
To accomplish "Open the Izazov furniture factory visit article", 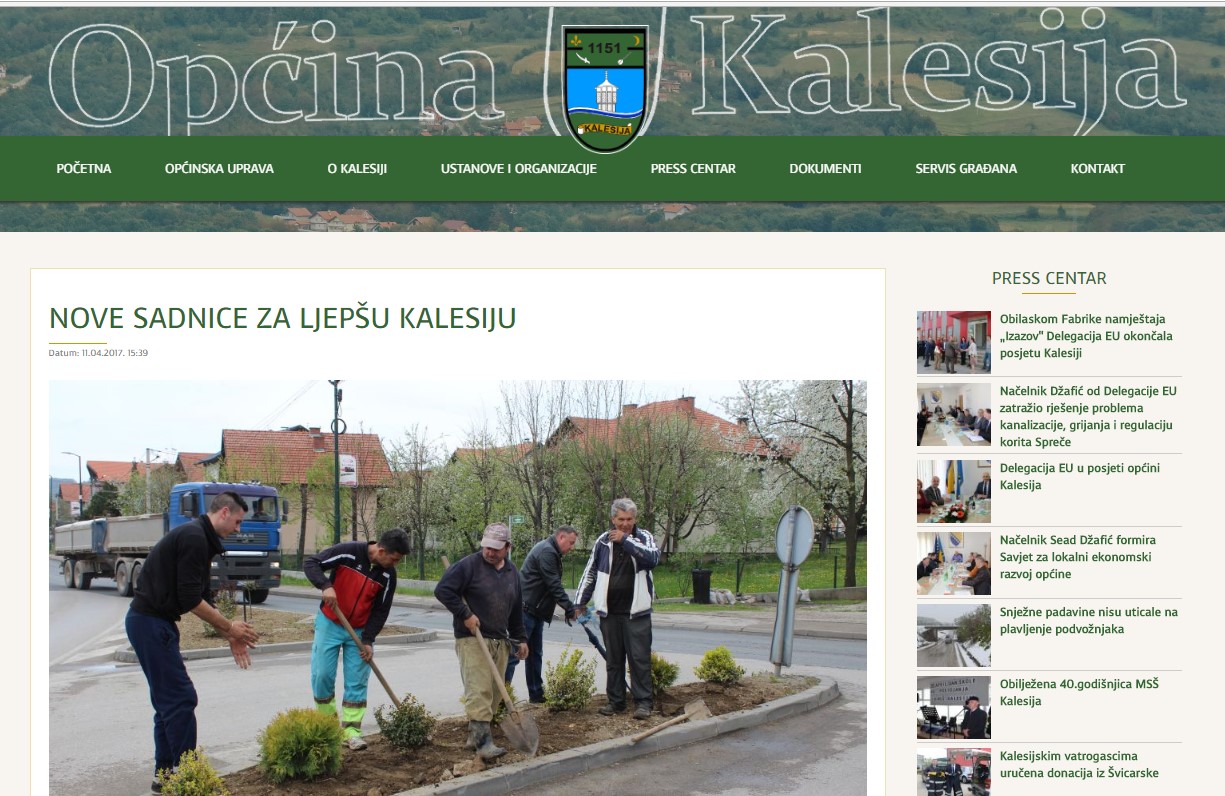I will [1086, 336].
